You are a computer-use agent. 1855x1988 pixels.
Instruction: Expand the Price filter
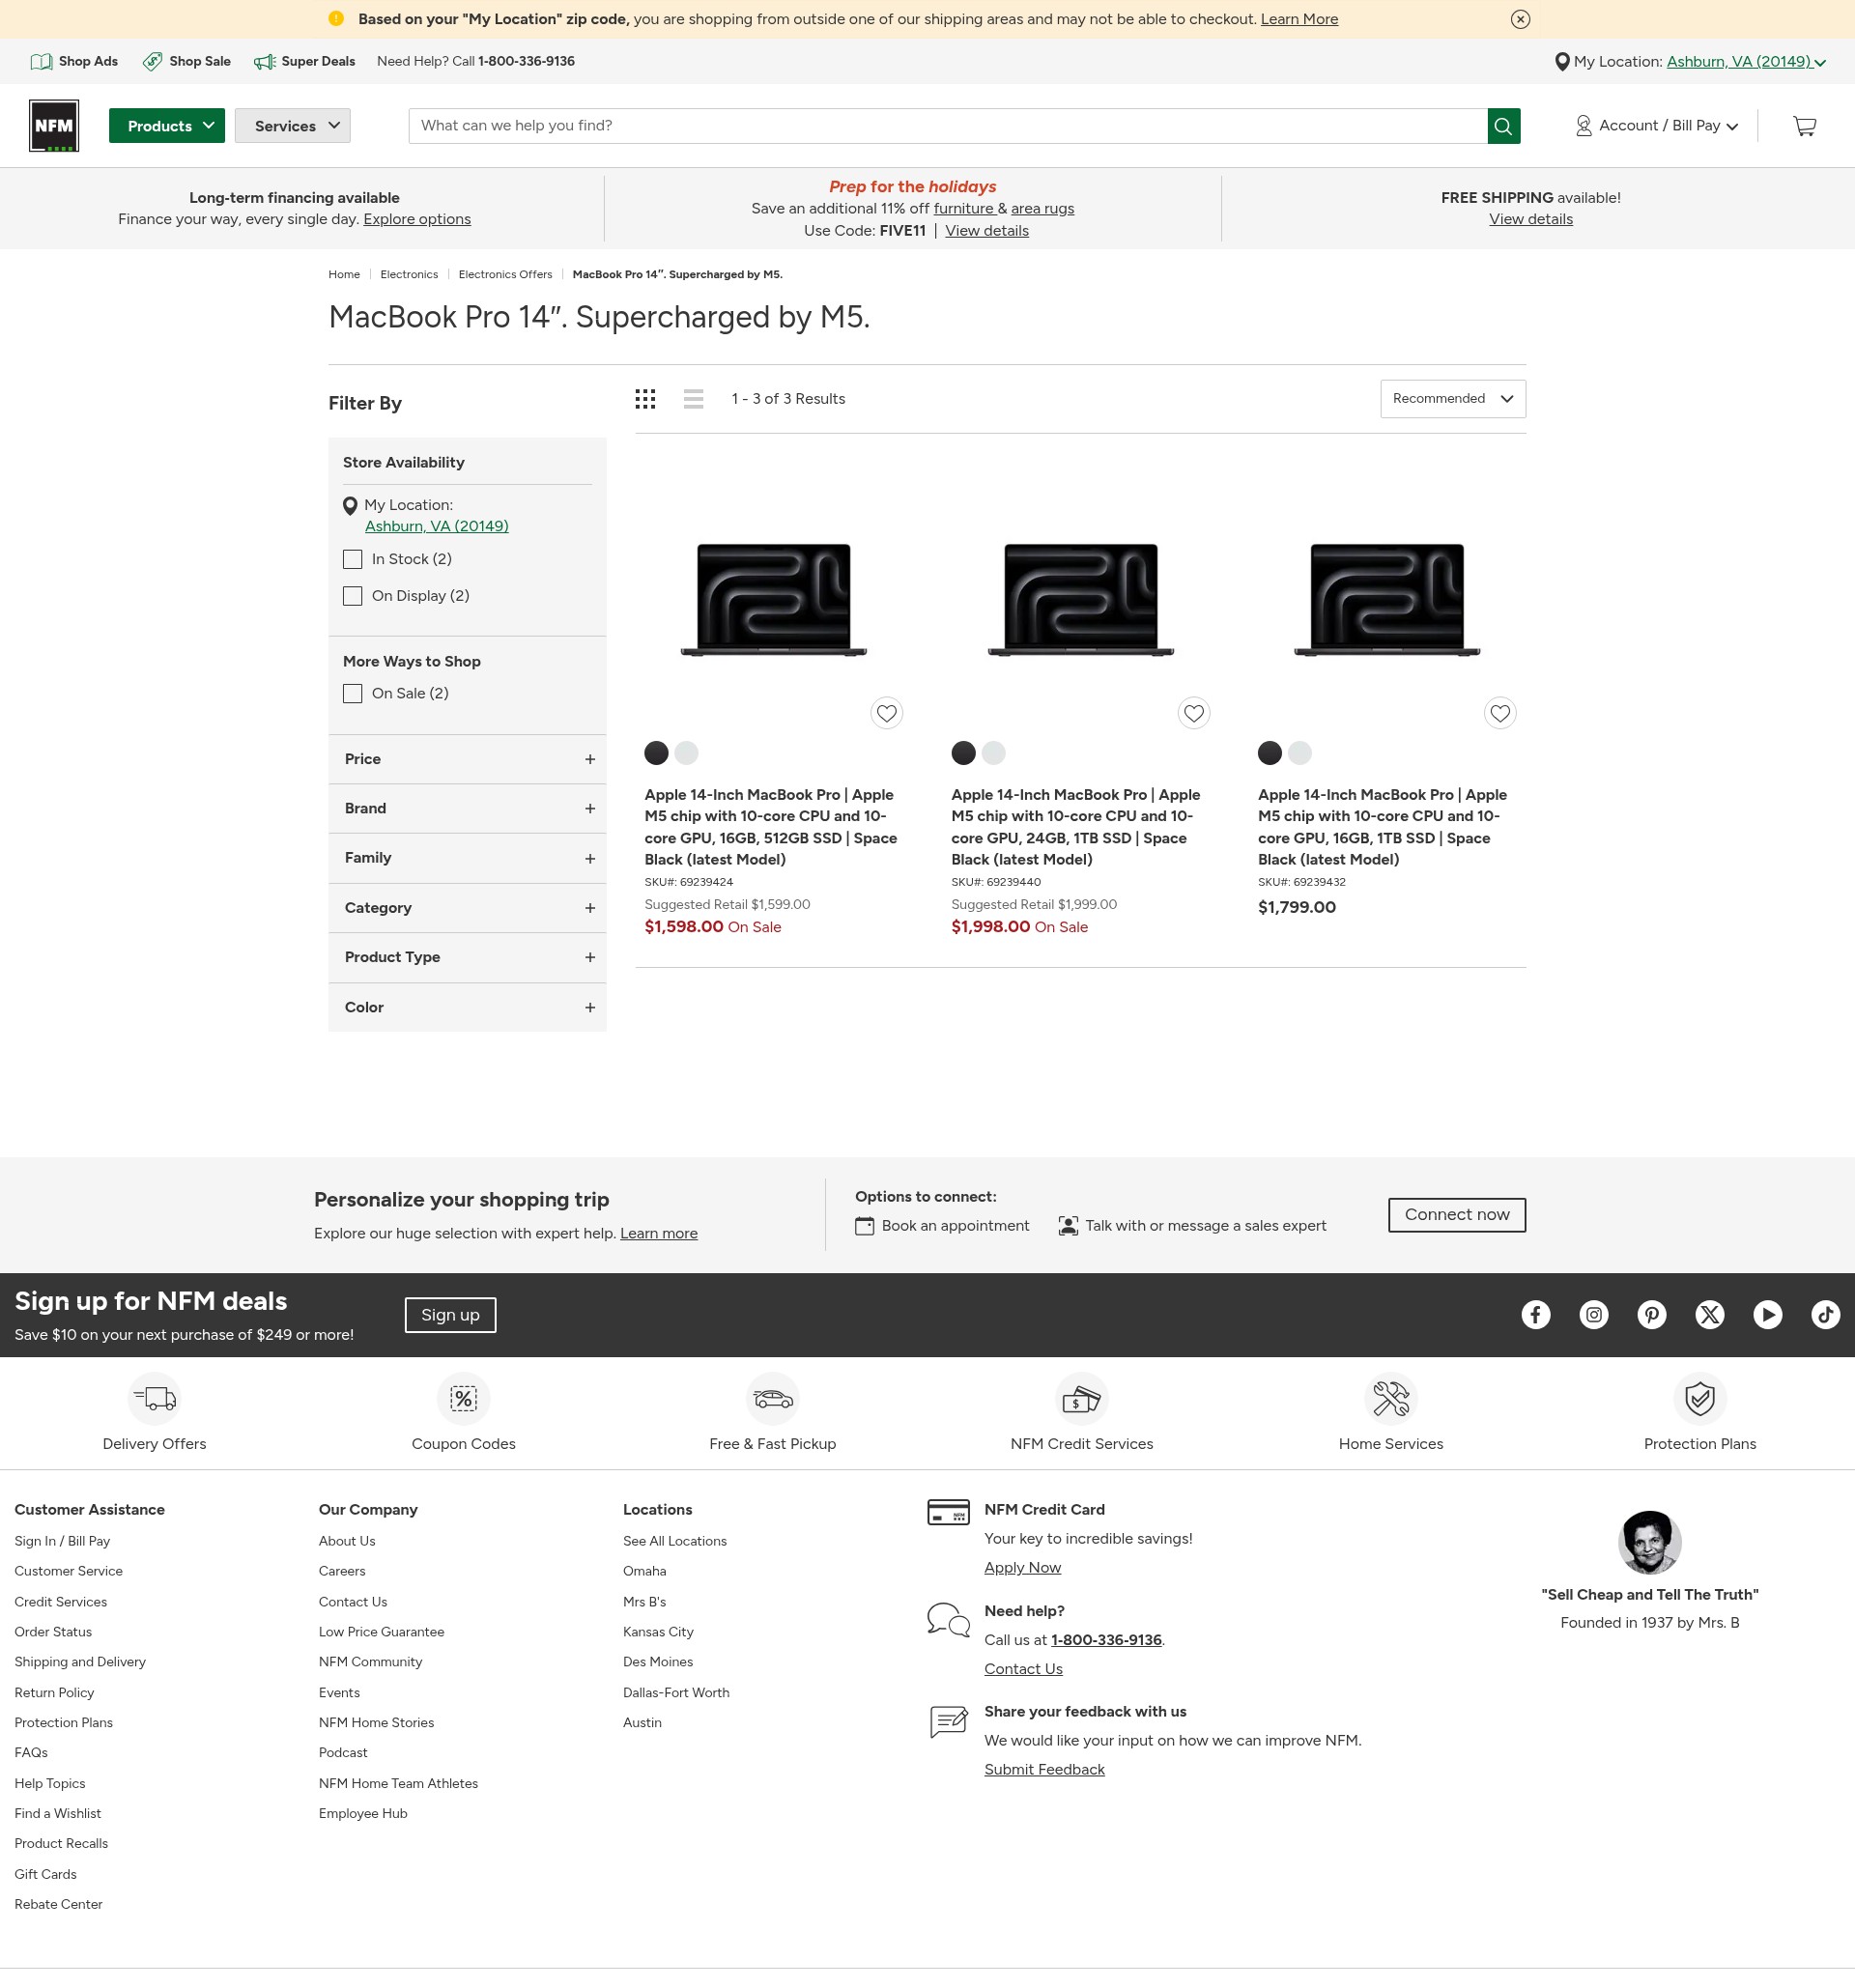pos(467,759)
